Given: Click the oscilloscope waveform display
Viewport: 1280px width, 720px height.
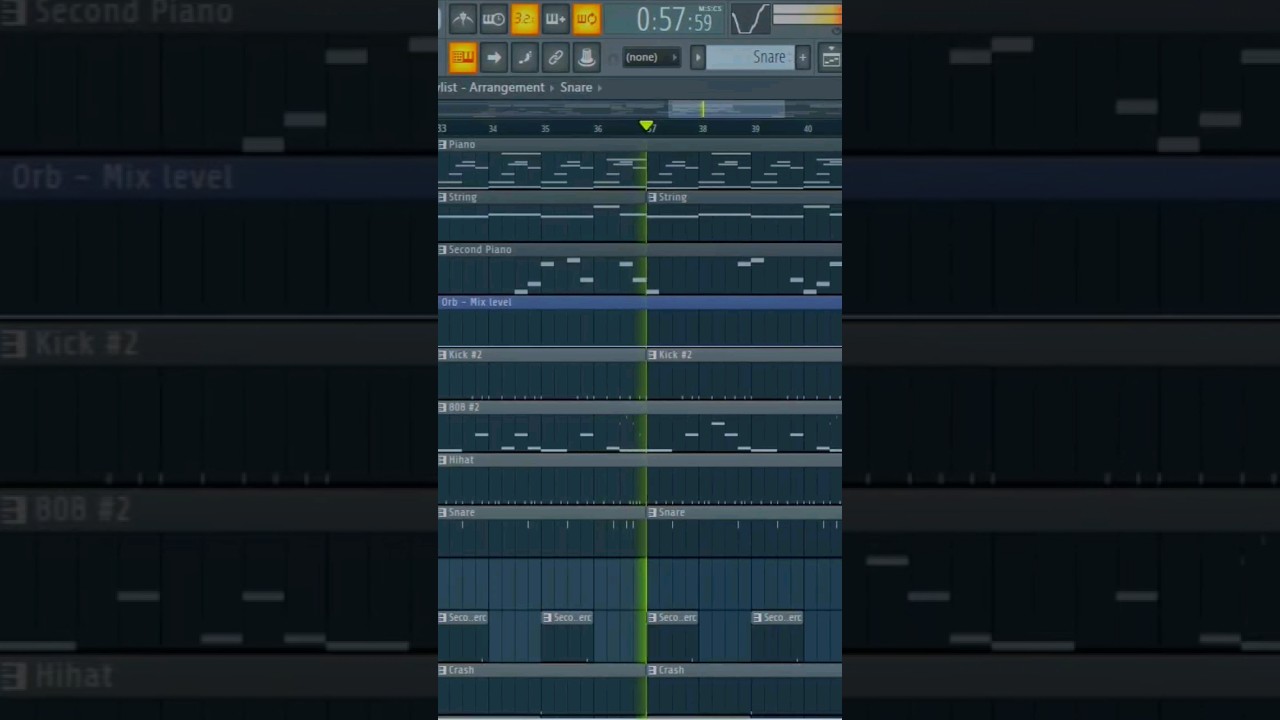Looking at the screenshot, I should [x=749, y=19].
